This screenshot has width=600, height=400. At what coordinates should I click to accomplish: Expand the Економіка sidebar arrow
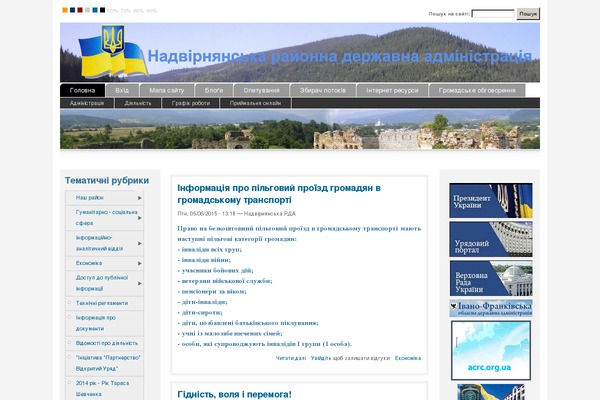click(140, 263)
